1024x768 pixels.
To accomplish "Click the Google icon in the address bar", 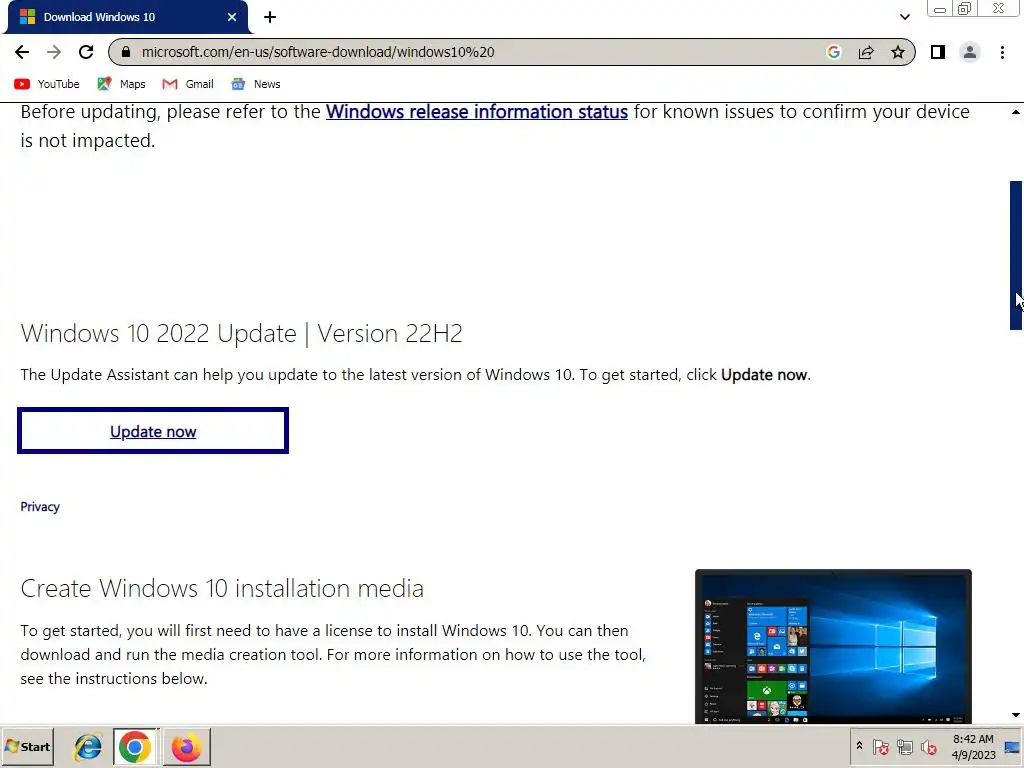I will pos(833,52).
